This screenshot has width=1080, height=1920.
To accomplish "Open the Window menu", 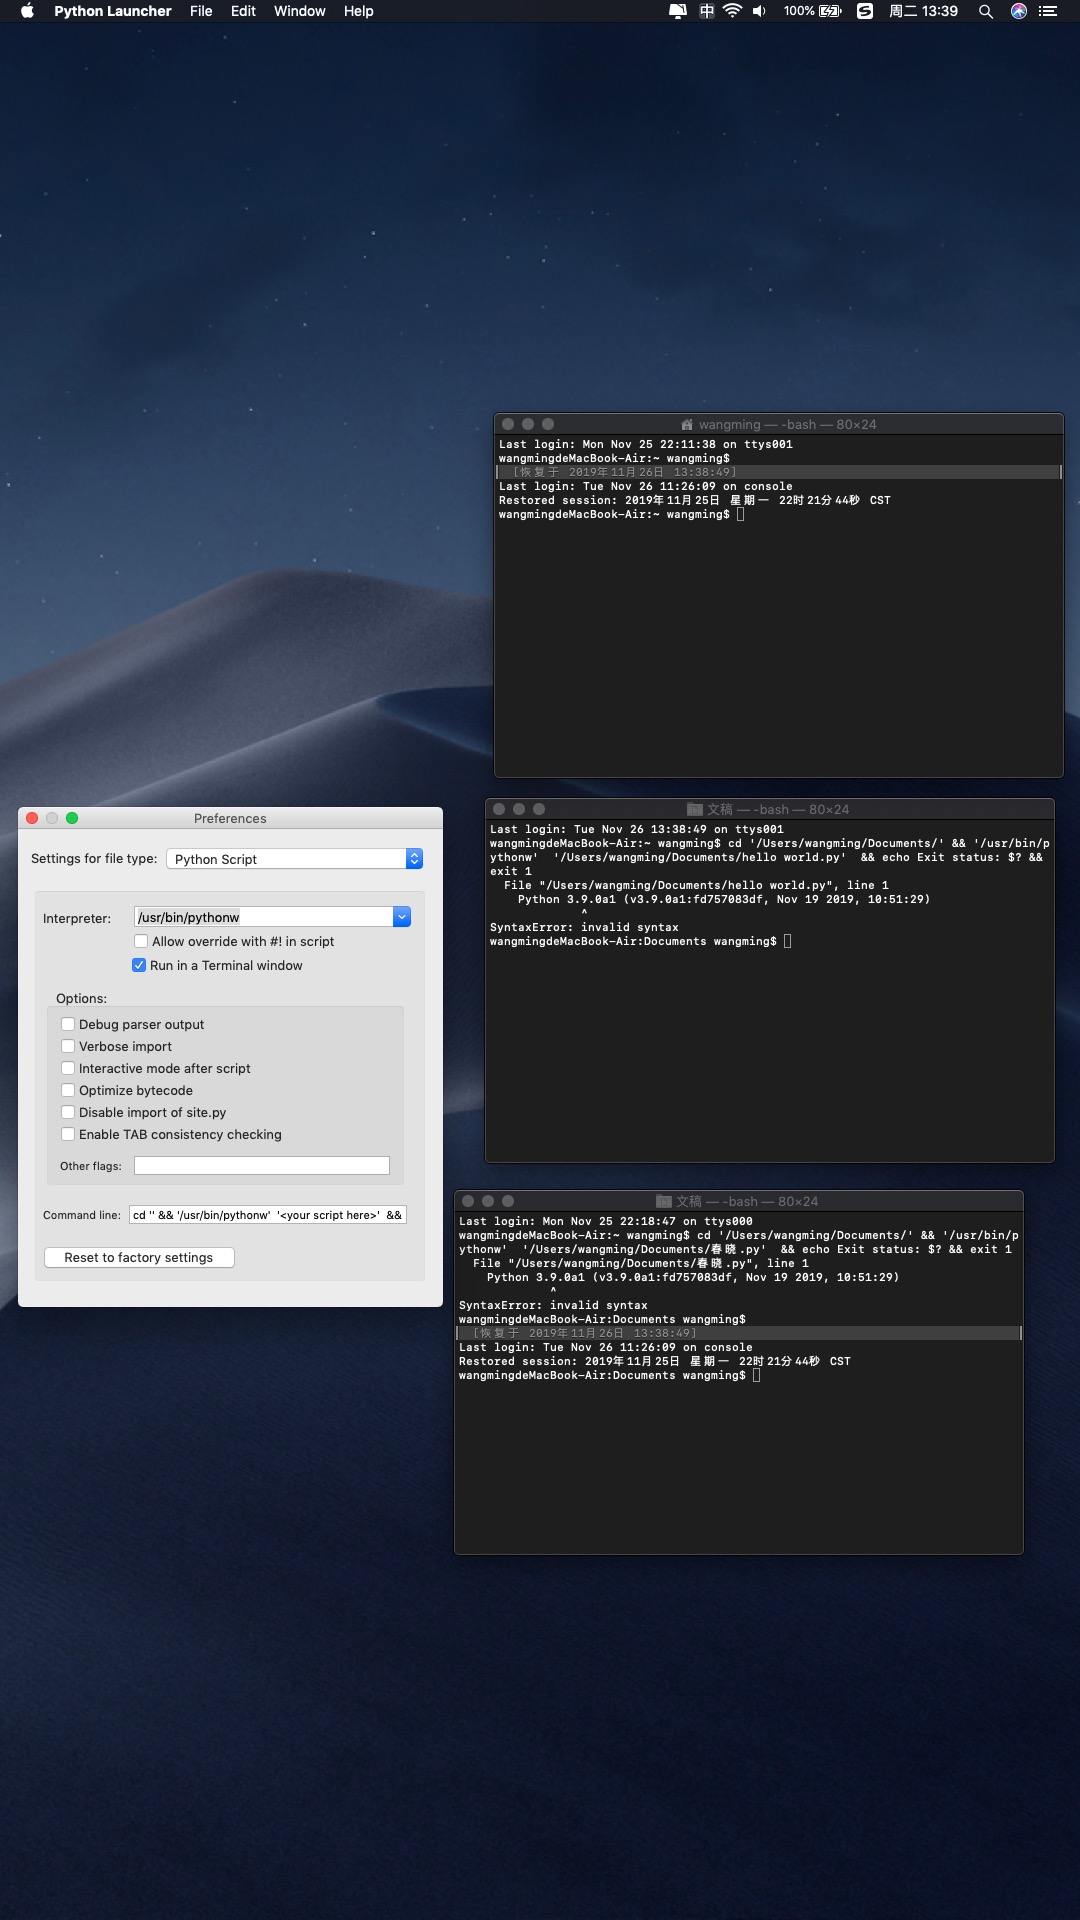I will pyautogui.click(x=300, y=11).
